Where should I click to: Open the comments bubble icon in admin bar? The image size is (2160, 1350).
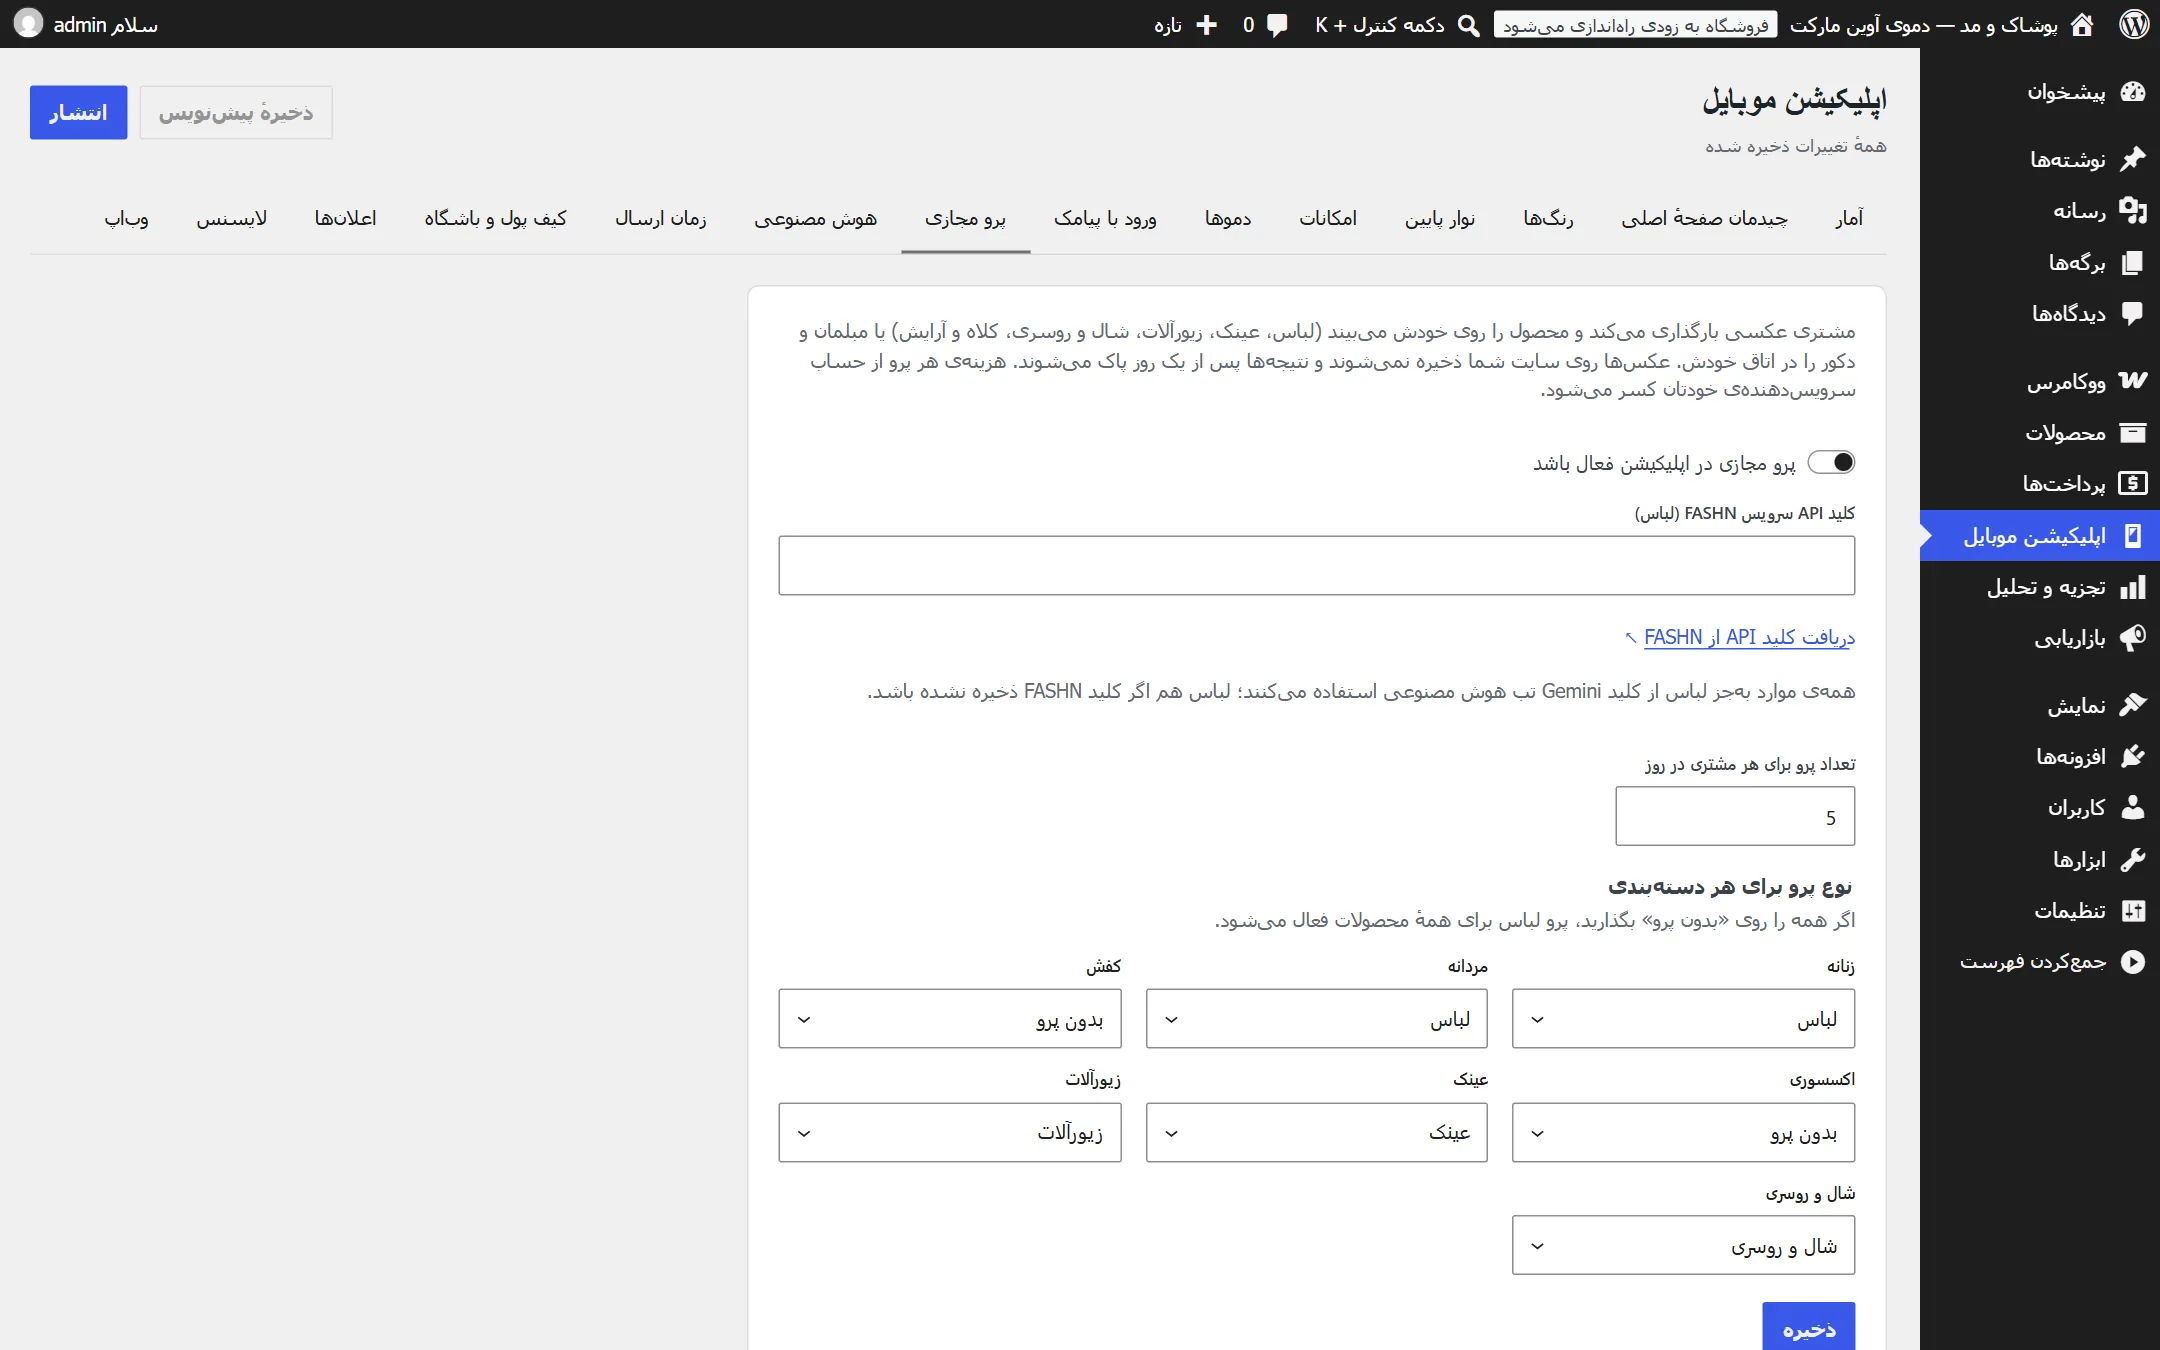click(1277, 25)
